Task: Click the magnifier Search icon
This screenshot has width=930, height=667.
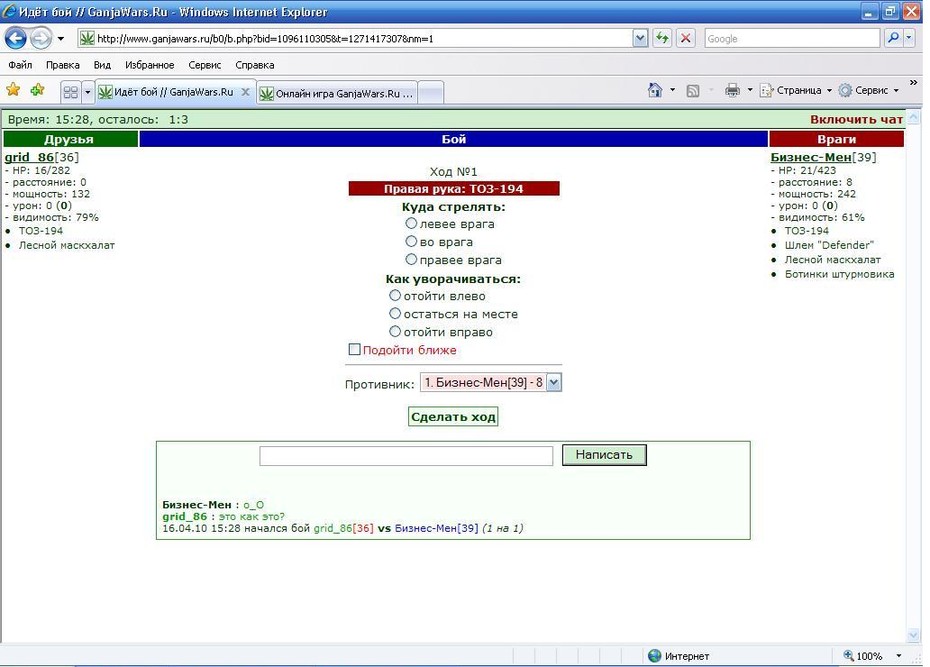Action: coord(893,39)
